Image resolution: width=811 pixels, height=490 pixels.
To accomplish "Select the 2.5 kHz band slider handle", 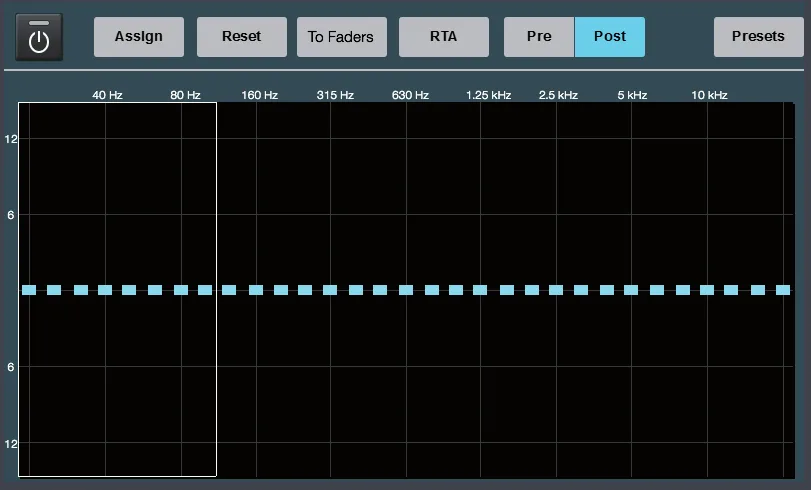I will point(556,290).
